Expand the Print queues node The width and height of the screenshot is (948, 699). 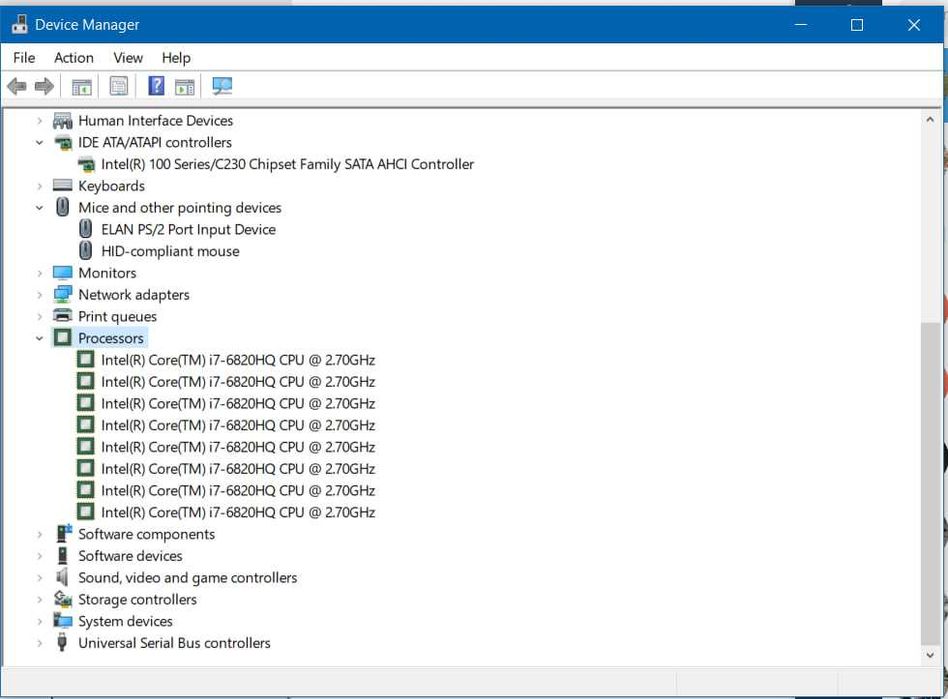tap(39, 317)
